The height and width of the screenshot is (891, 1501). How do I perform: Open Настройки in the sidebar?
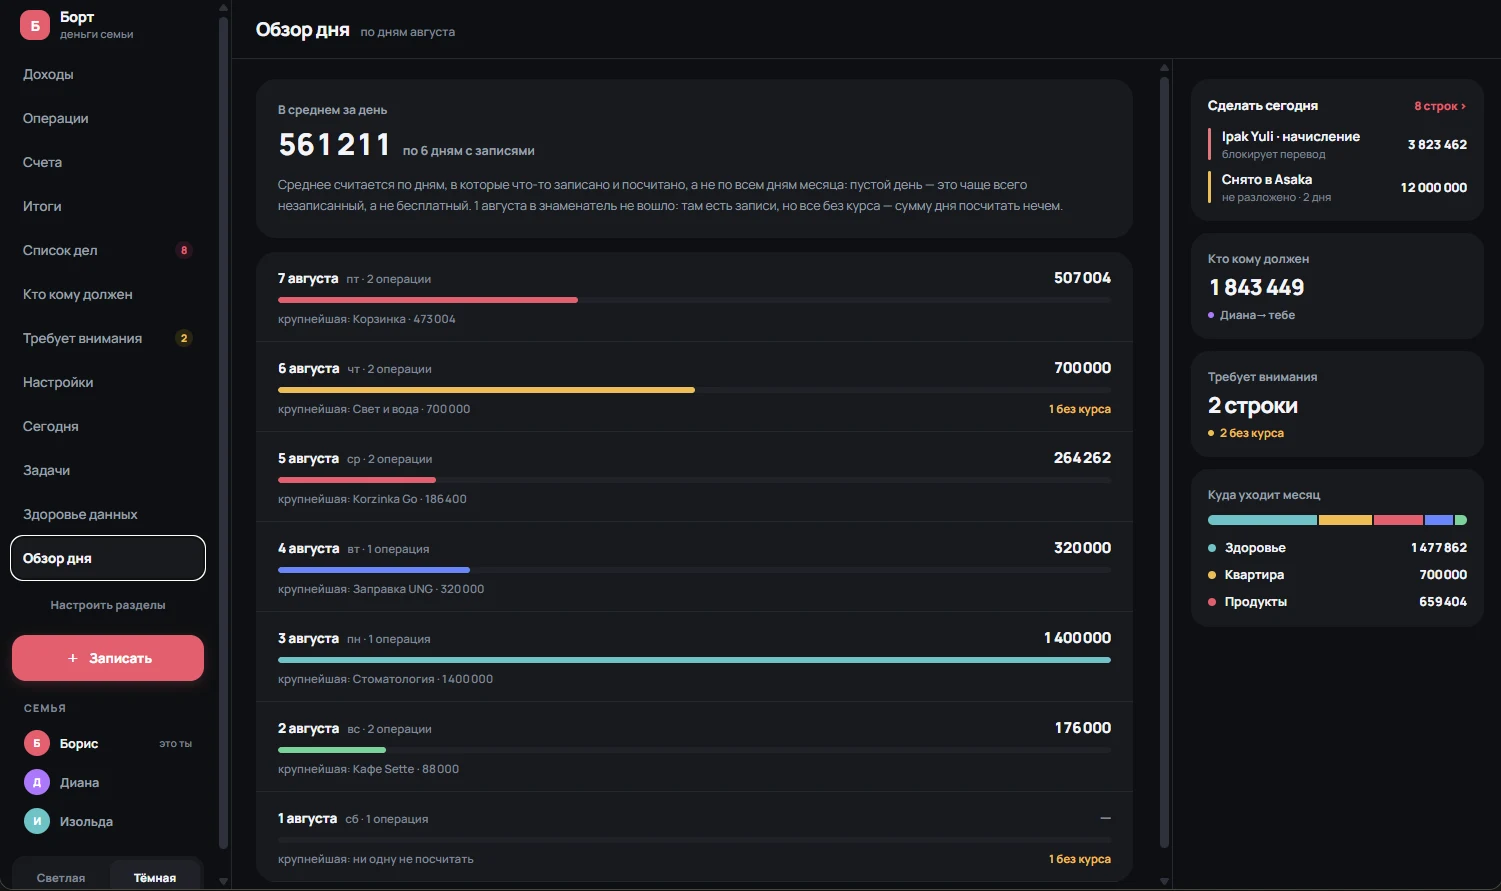(x=107, y=382)
